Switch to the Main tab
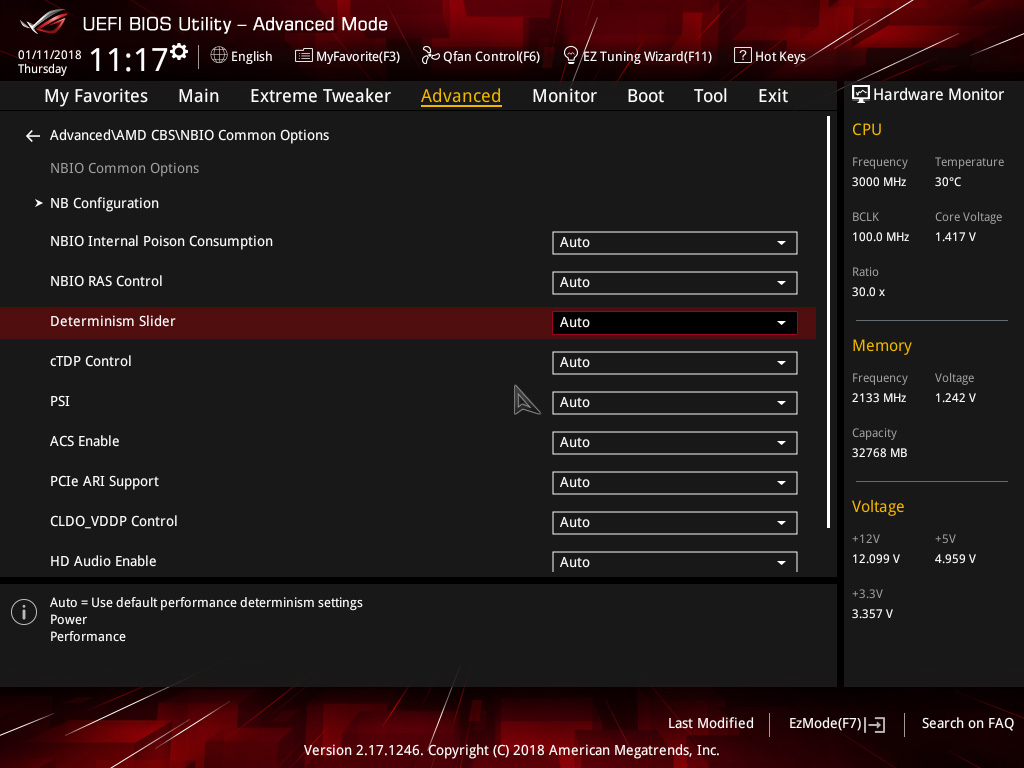The width and height of the screenshot is (1024, 768). pyautogui.click(x=199, y=96)
